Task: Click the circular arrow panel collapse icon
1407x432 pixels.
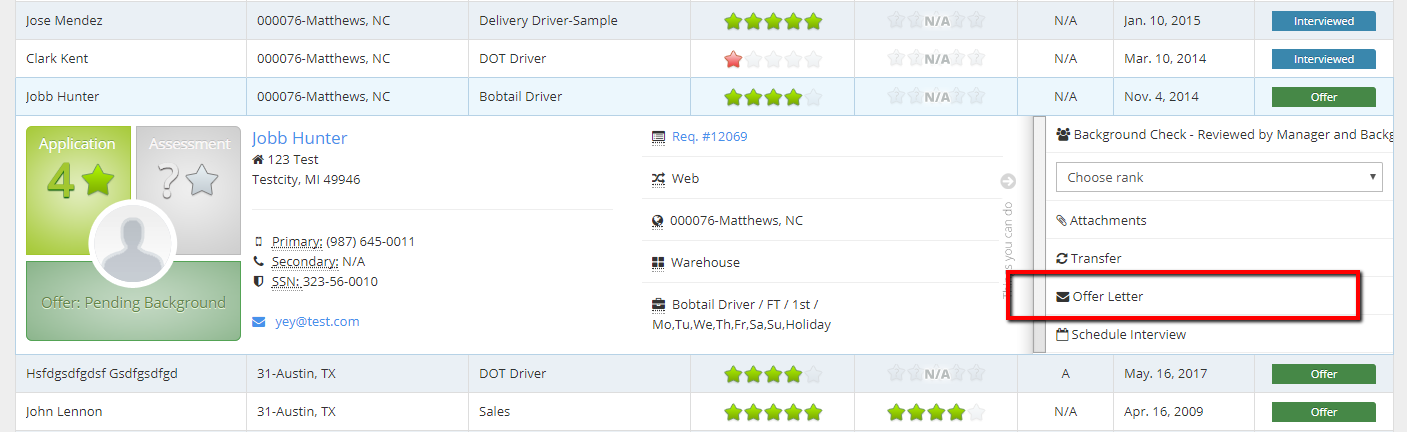Action: (x=1008, y=181)
